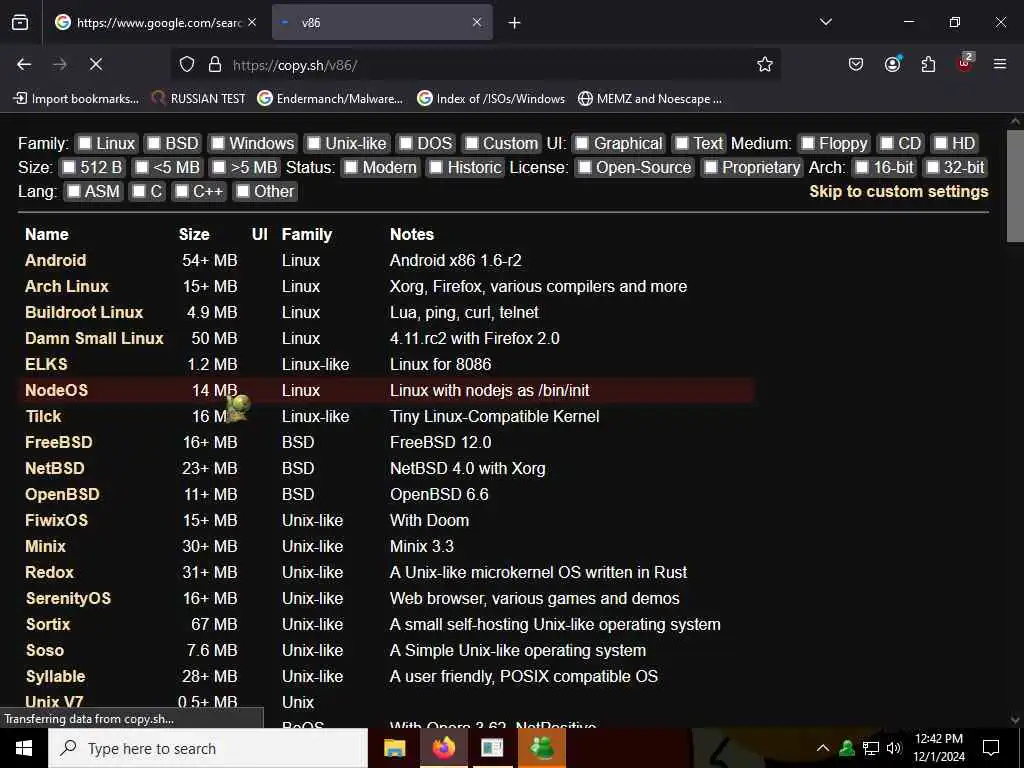
Task: Check the ASM language filter
Action: [x=74, y=191]
